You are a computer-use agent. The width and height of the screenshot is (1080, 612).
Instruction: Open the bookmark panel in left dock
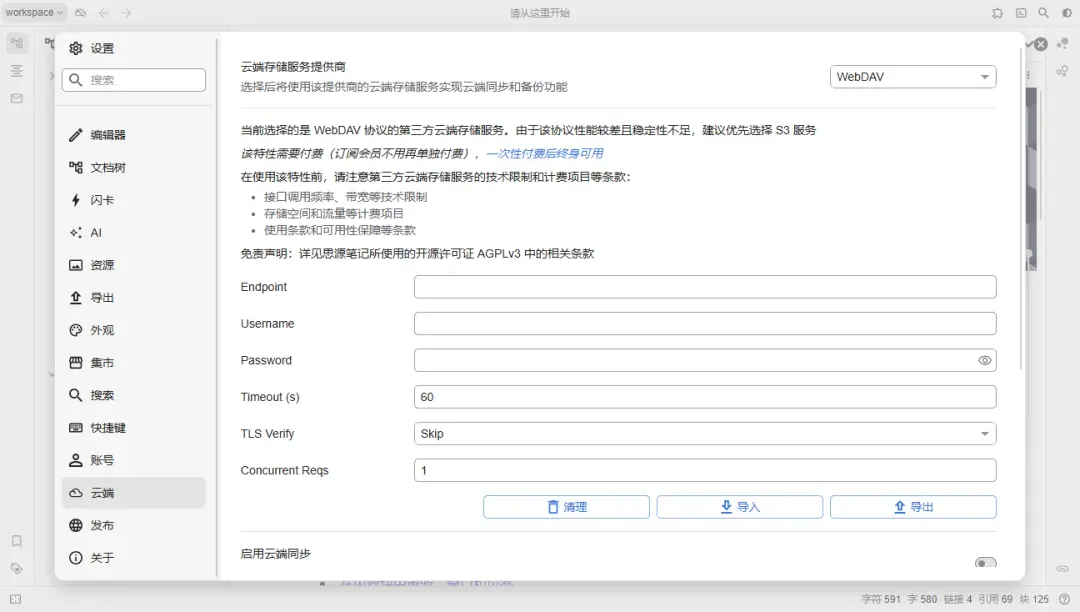17,541
